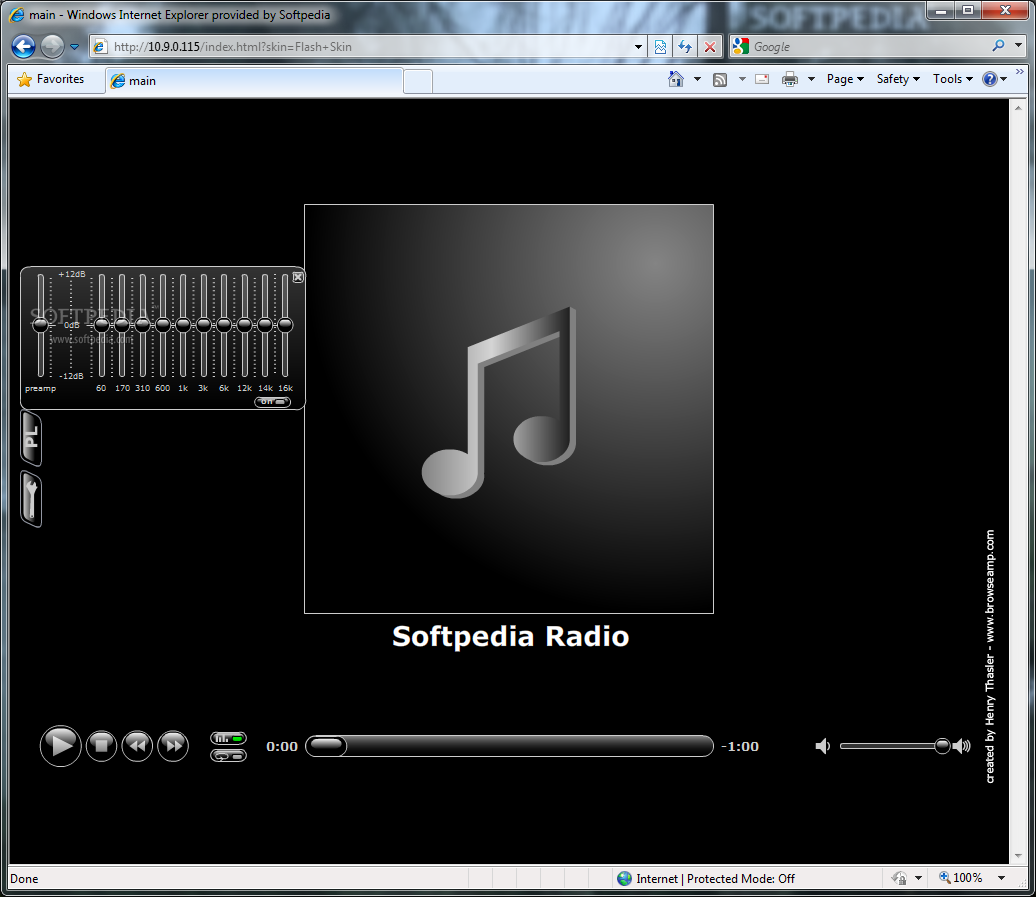The image size is (1036, 897).
Task: Click the RSS feeds icon
Action: 720,80
